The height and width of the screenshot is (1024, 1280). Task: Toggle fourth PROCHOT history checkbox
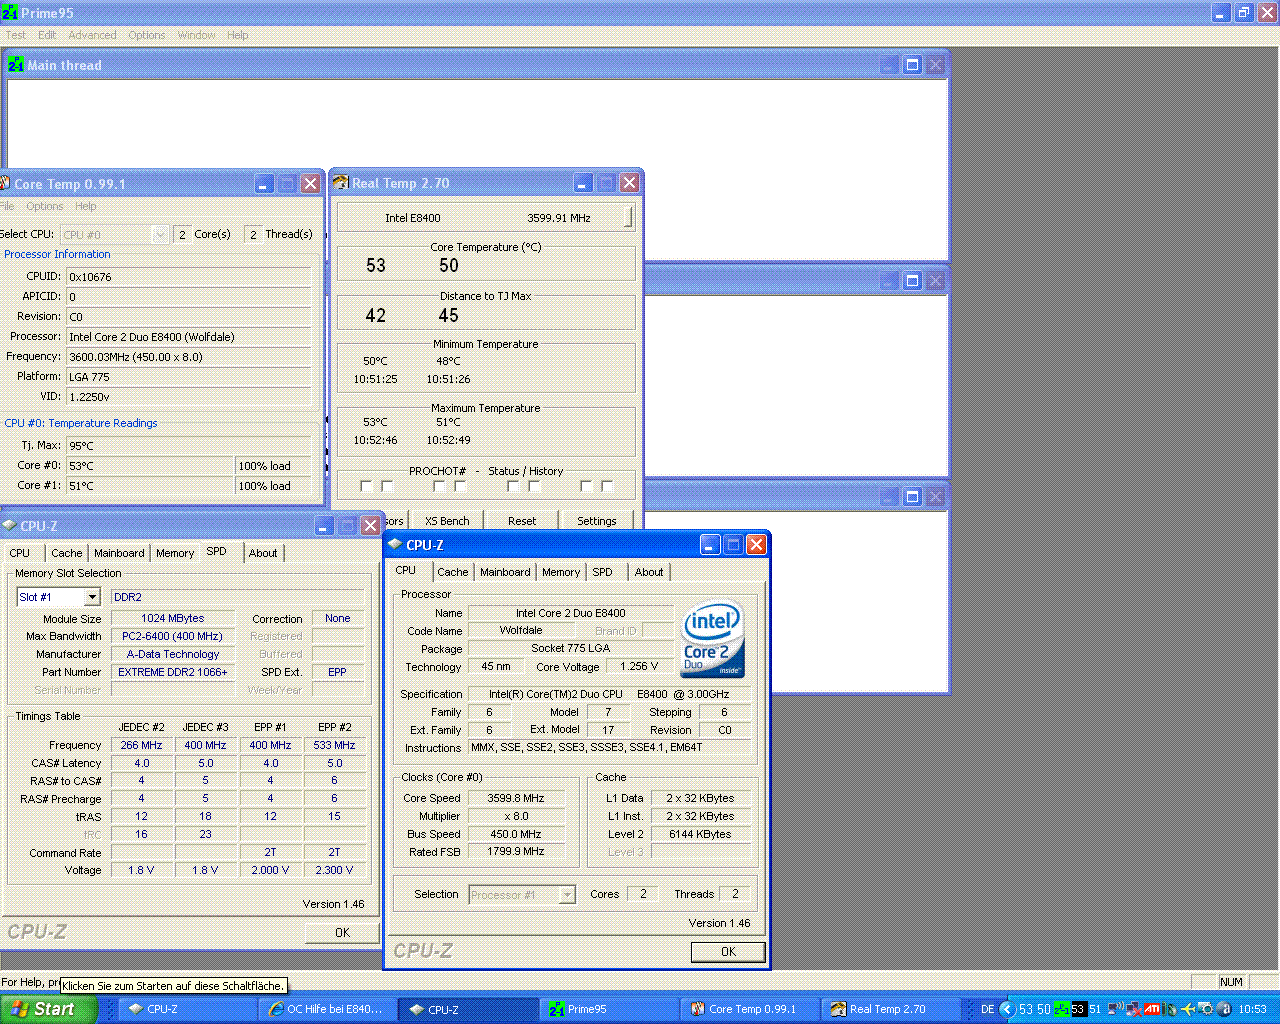[460, 486]
